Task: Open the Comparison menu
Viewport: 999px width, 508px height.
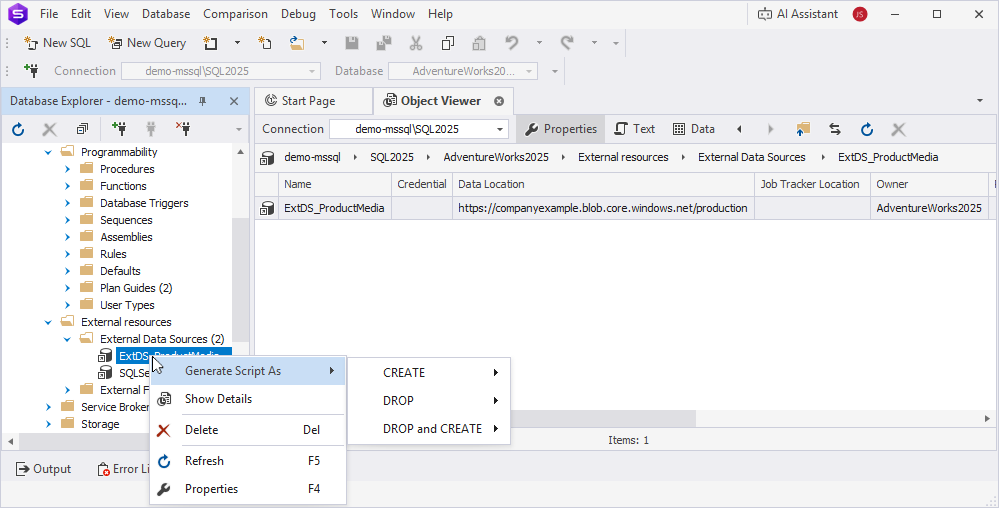Action: point(235,13)
